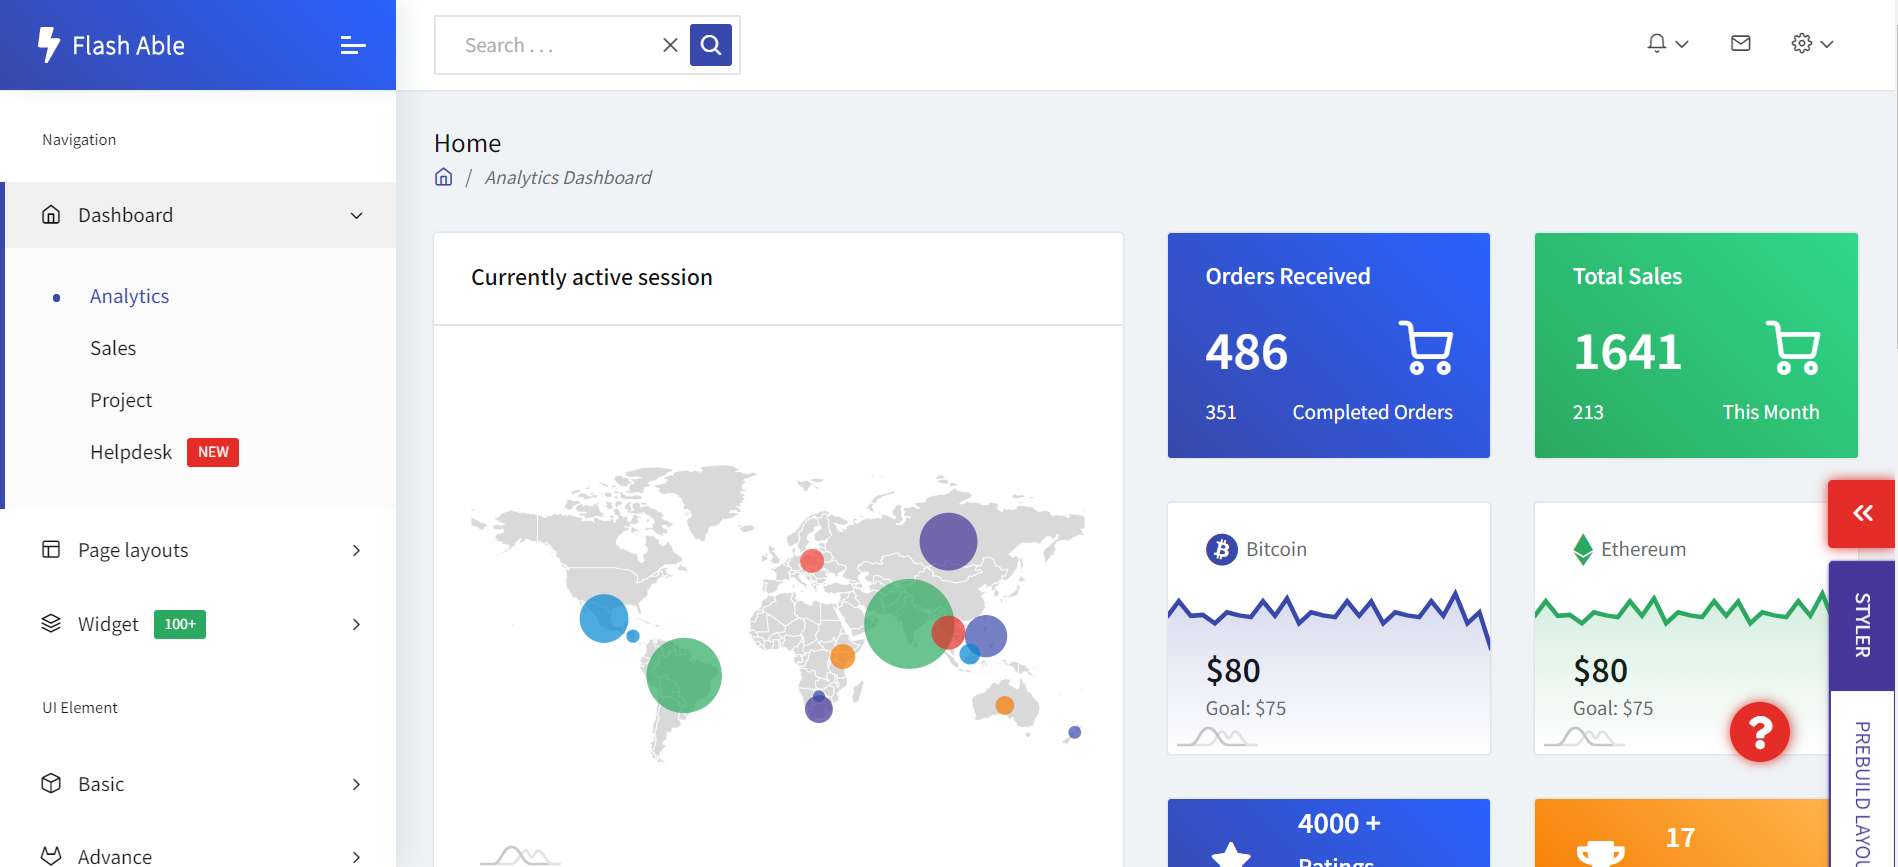This screenshot has width=1898, height=867.
Task: Click the This Month label
Action: pos(1771,412)
